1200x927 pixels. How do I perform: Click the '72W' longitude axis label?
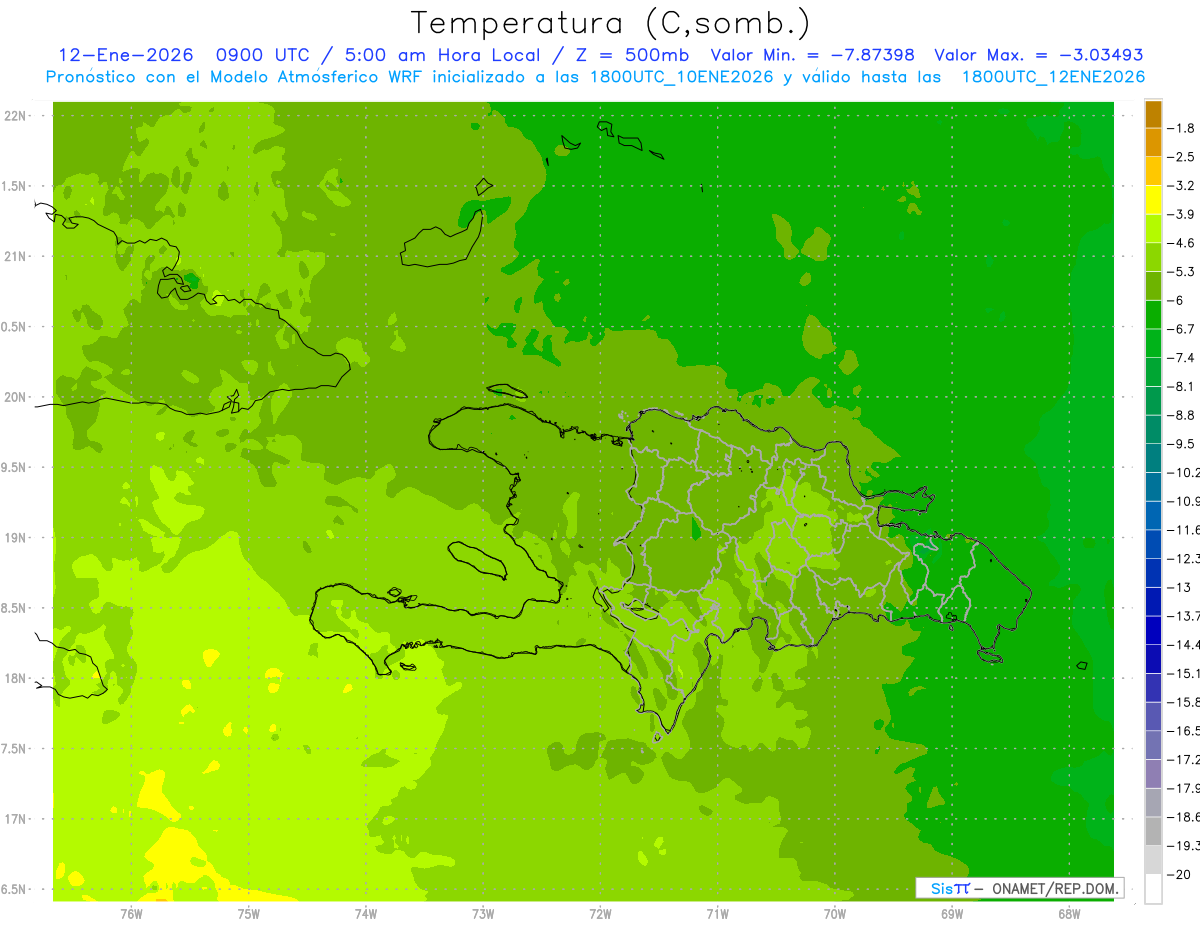coord(600,914)
